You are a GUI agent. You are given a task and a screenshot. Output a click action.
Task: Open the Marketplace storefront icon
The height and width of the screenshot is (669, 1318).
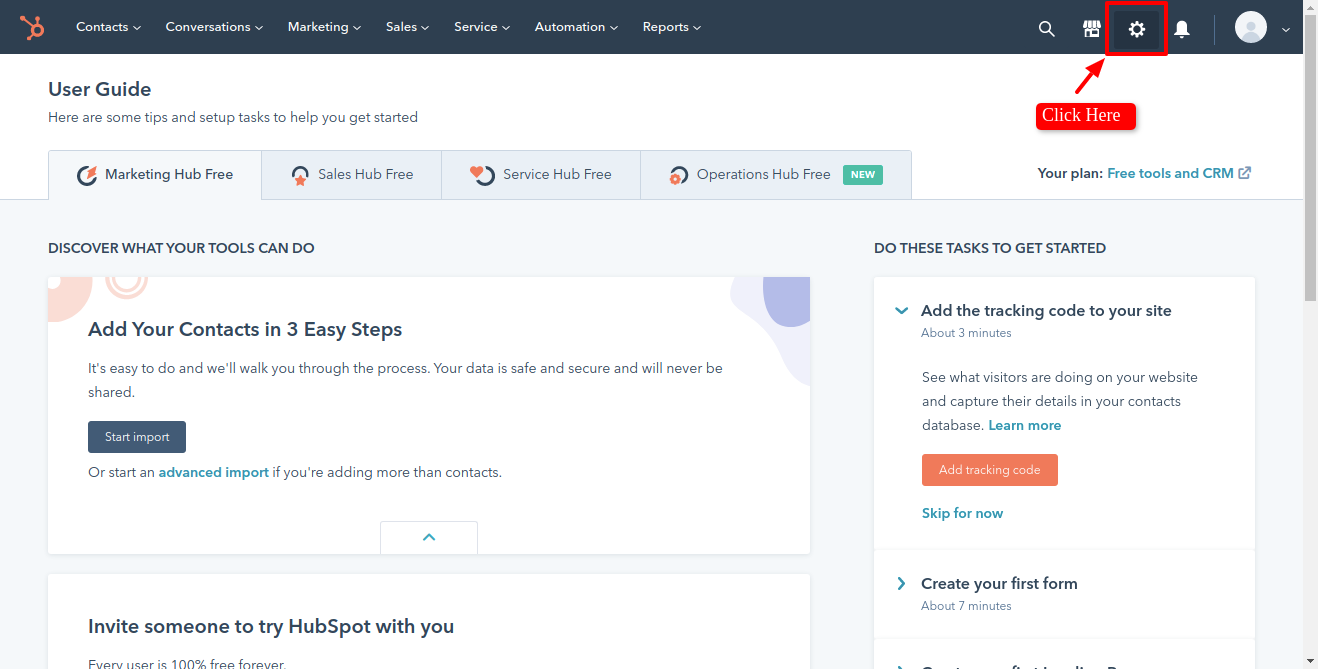1092,29
